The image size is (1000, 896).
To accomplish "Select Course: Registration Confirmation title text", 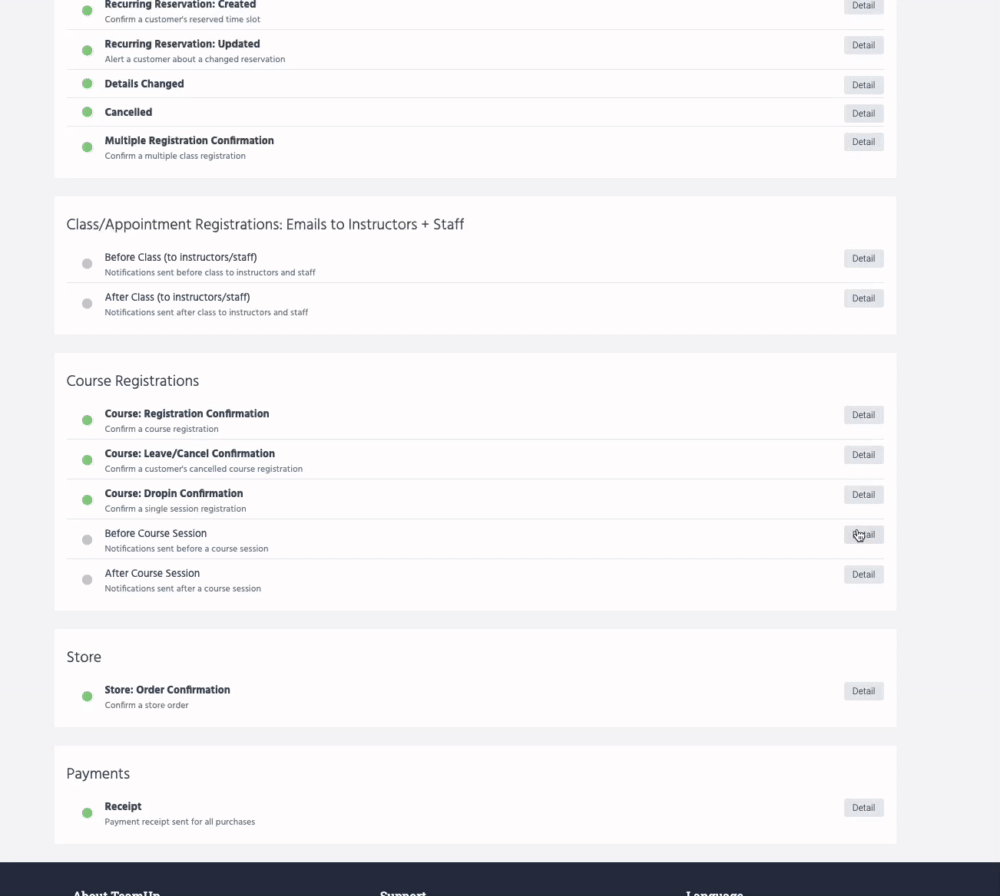I will pos(186,414).
